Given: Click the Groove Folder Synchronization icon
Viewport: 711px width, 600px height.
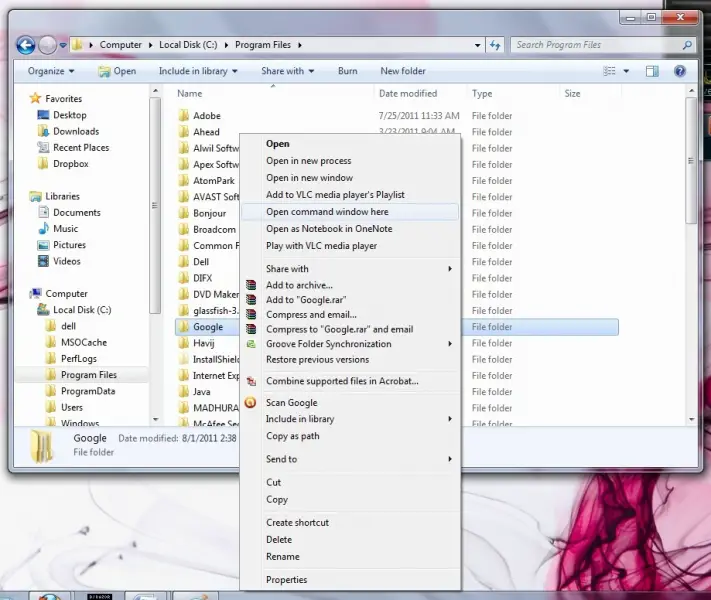Looking at the screenshot, I should point(251,344).
